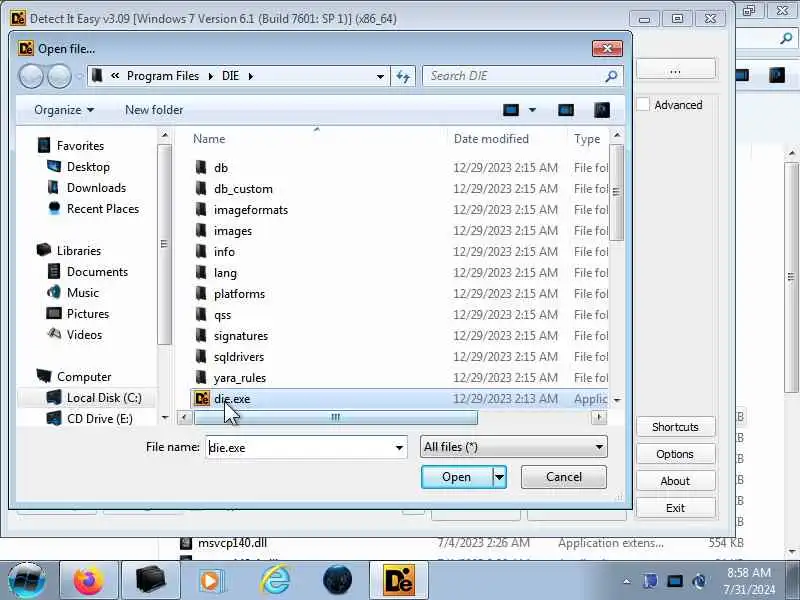This screenshot has height=600, width=800.
Task: Click the Back navigation button
Action: click(x=31, y=77)
